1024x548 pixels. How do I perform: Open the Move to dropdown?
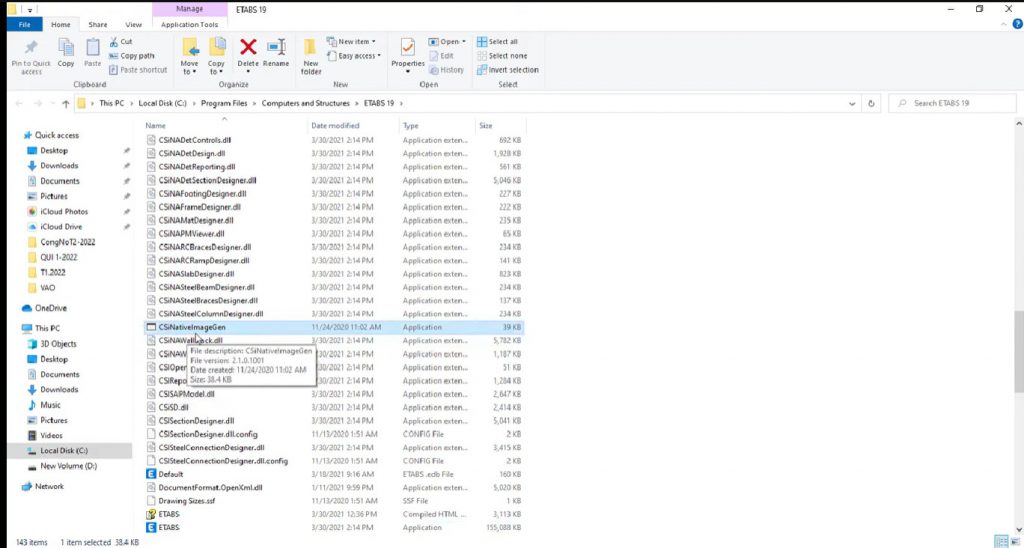(x=189, y=67)
